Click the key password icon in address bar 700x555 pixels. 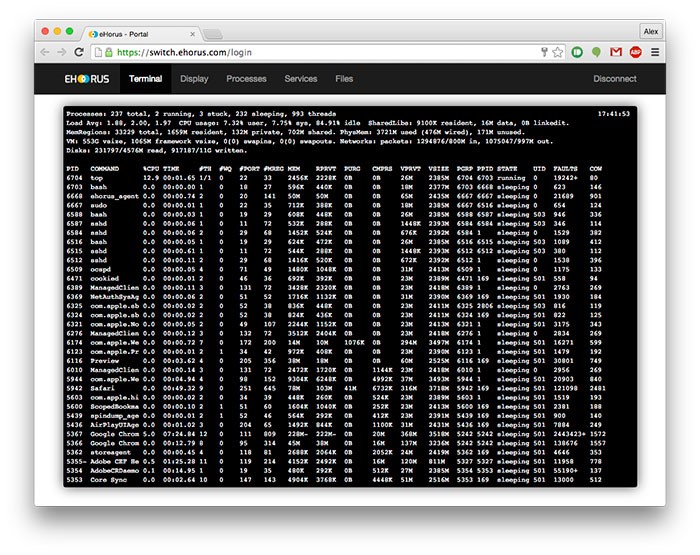pyautogui.click(x=544, y=52)
